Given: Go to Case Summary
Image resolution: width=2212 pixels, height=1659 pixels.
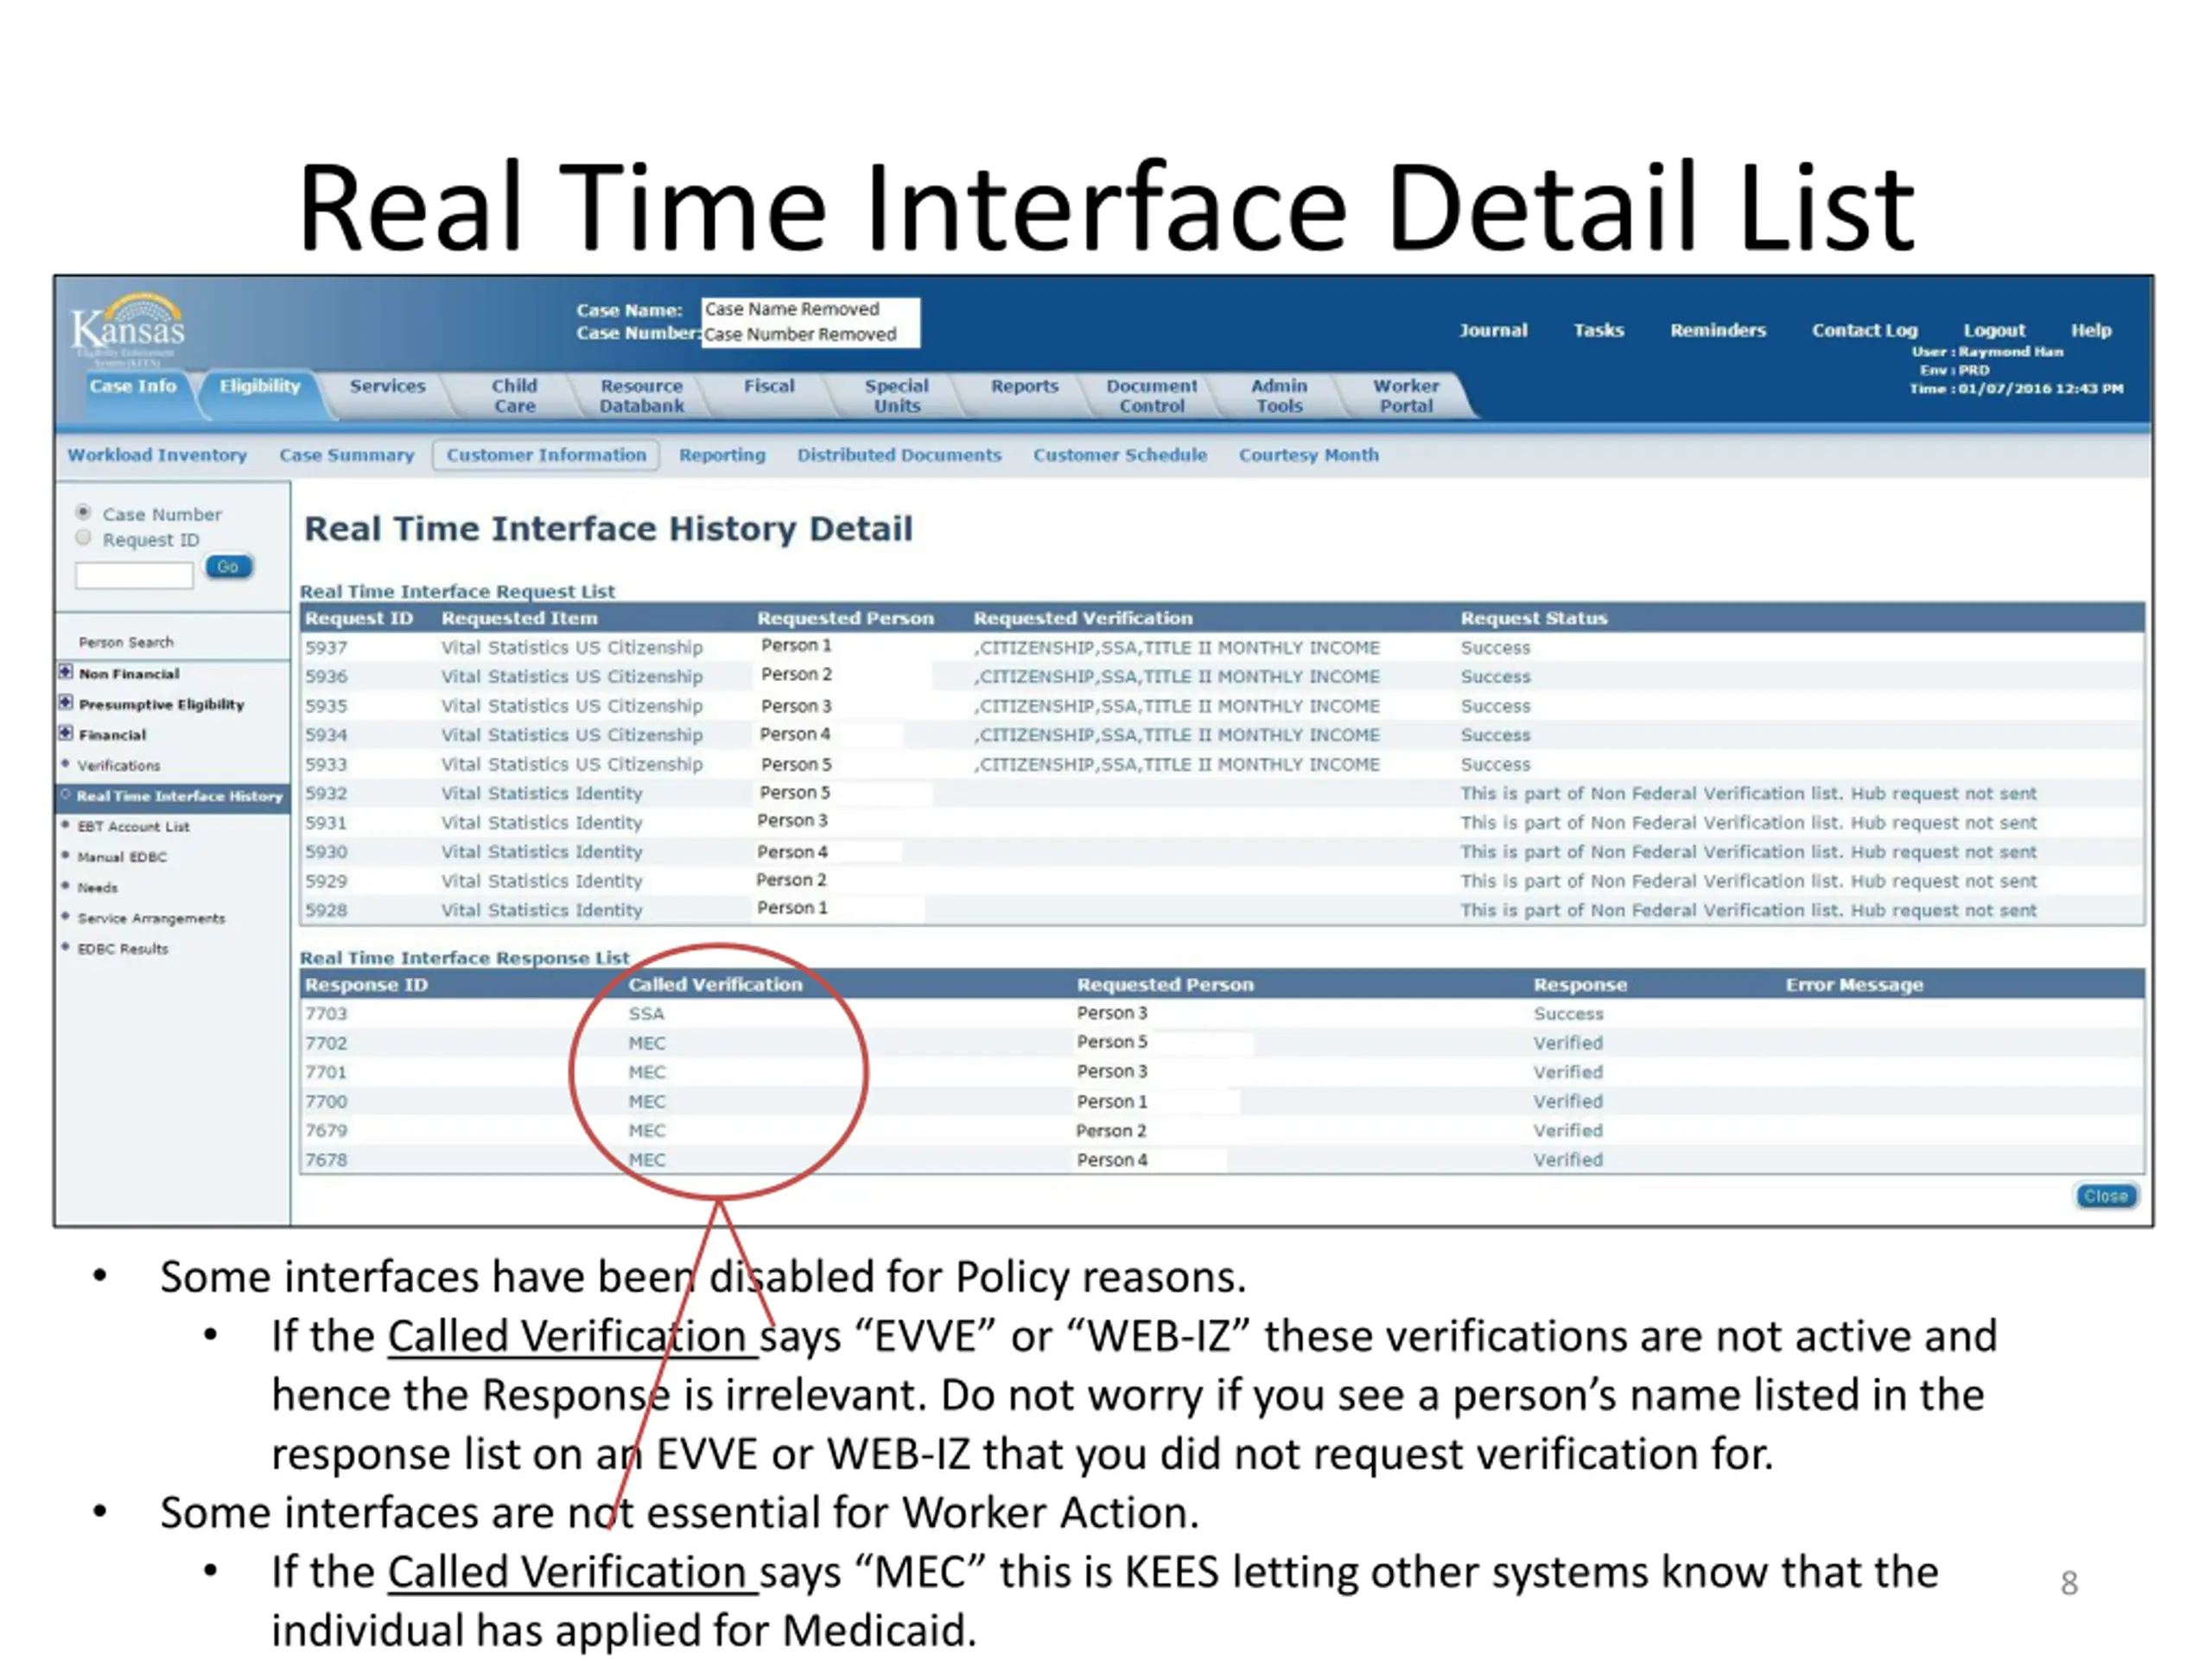Looking at the screenshot, I should tap(346, 455).
